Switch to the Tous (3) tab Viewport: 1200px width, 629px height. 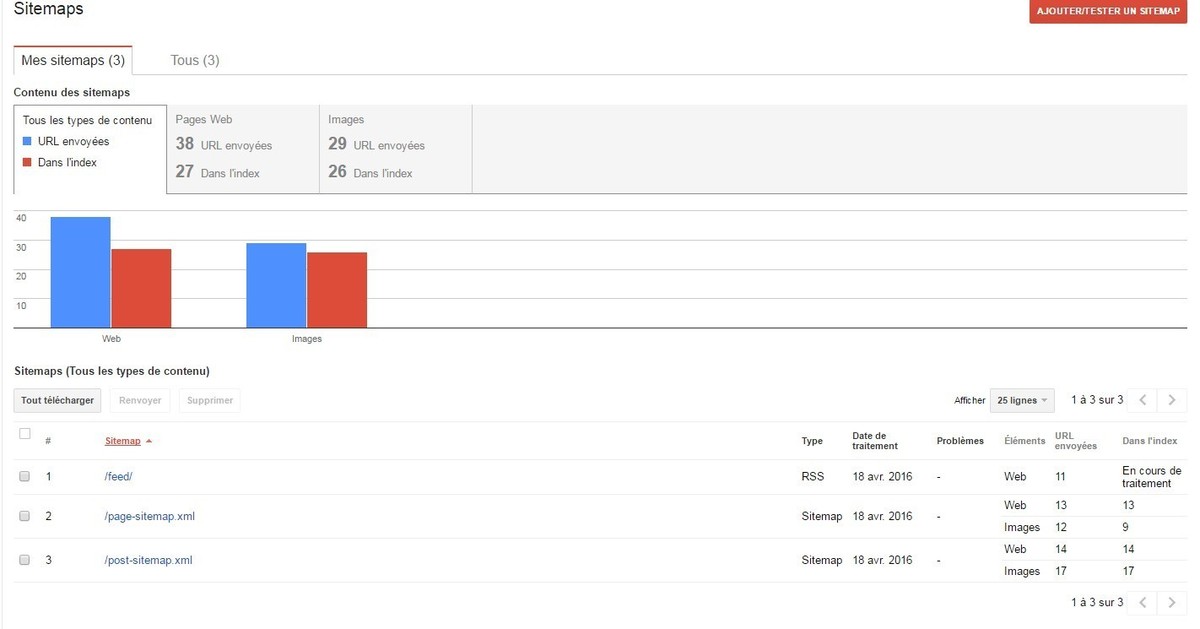[195, 60]
